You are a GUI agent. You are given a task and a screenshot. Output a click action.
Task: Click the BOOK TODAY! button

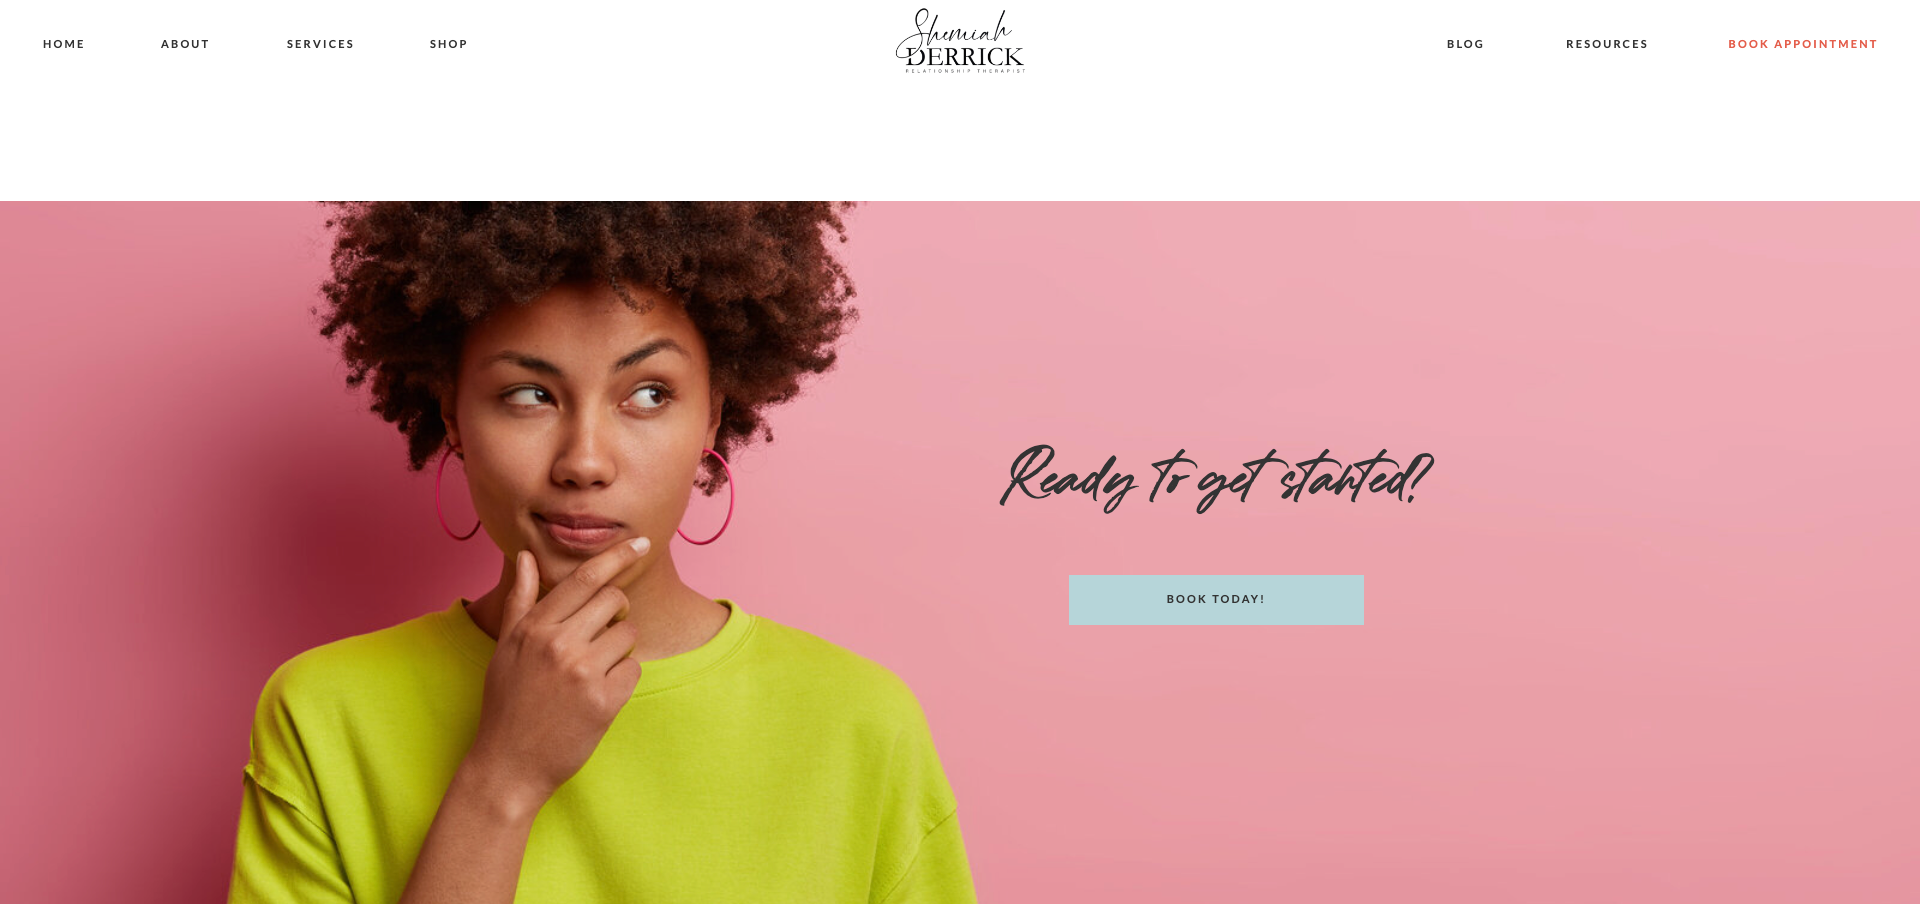coord(1216,600)
